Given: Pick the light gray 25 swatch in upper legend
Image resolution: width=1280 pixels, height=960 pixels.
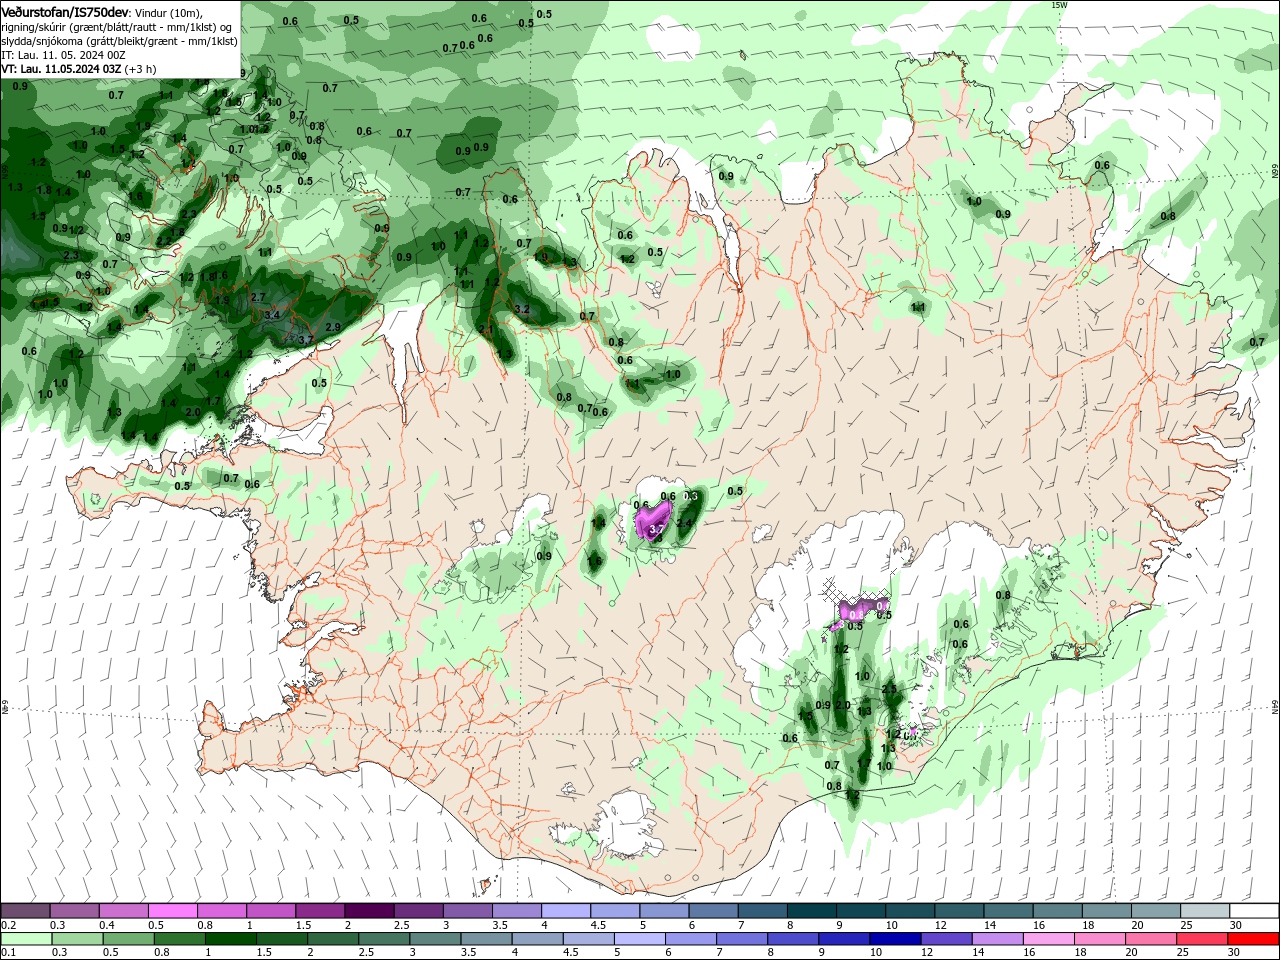Looking at the screenshot, I should tap(1205, 911).
